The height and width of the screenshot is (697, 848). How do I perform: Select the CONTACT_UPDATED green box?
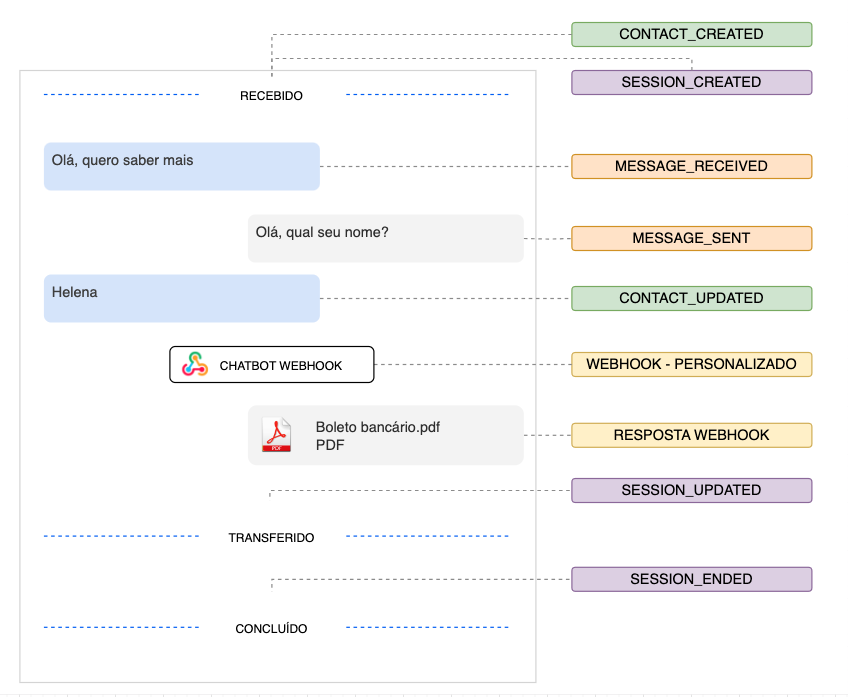(691, 298)
